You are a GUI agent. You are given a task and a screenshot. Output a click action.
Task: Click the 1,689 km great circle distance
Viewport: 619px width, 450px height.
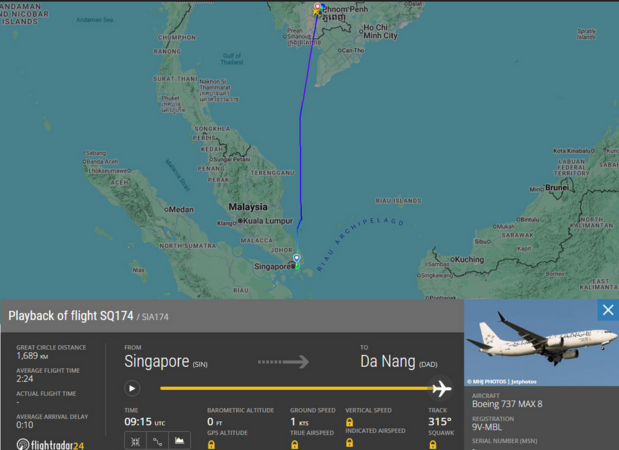click(x=32, y=356)
